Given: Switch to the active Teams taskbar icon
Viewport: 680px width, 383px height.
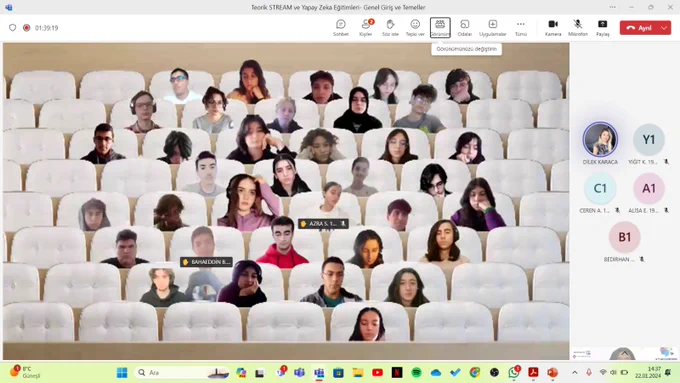Looking at the screenshot, I should point(319,373).
